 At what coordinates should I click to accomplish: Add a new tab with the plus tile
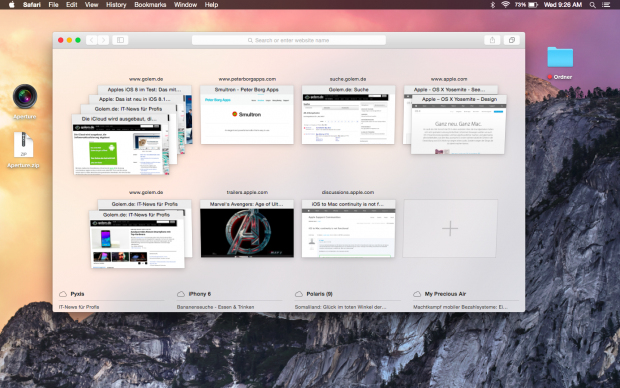450,229
